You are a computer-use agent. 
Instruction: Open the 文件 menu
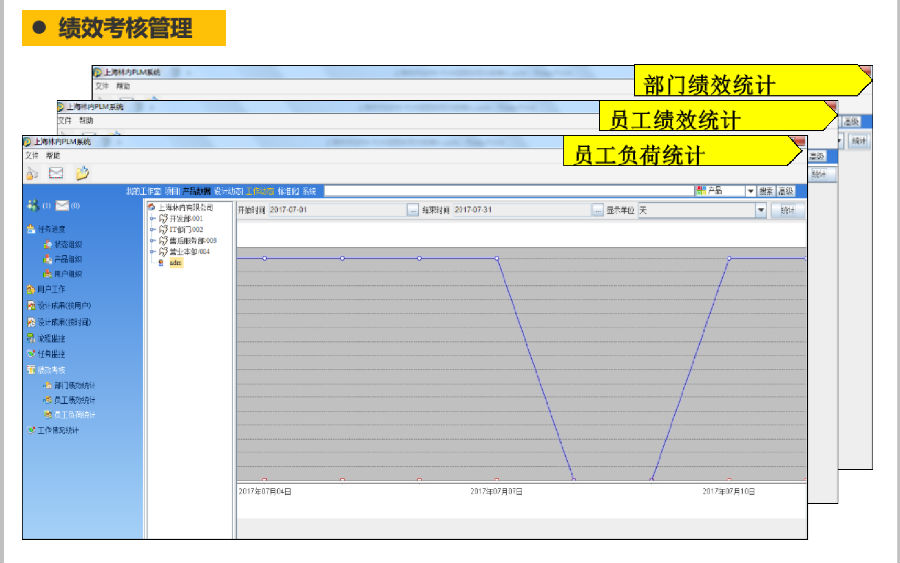32,156
